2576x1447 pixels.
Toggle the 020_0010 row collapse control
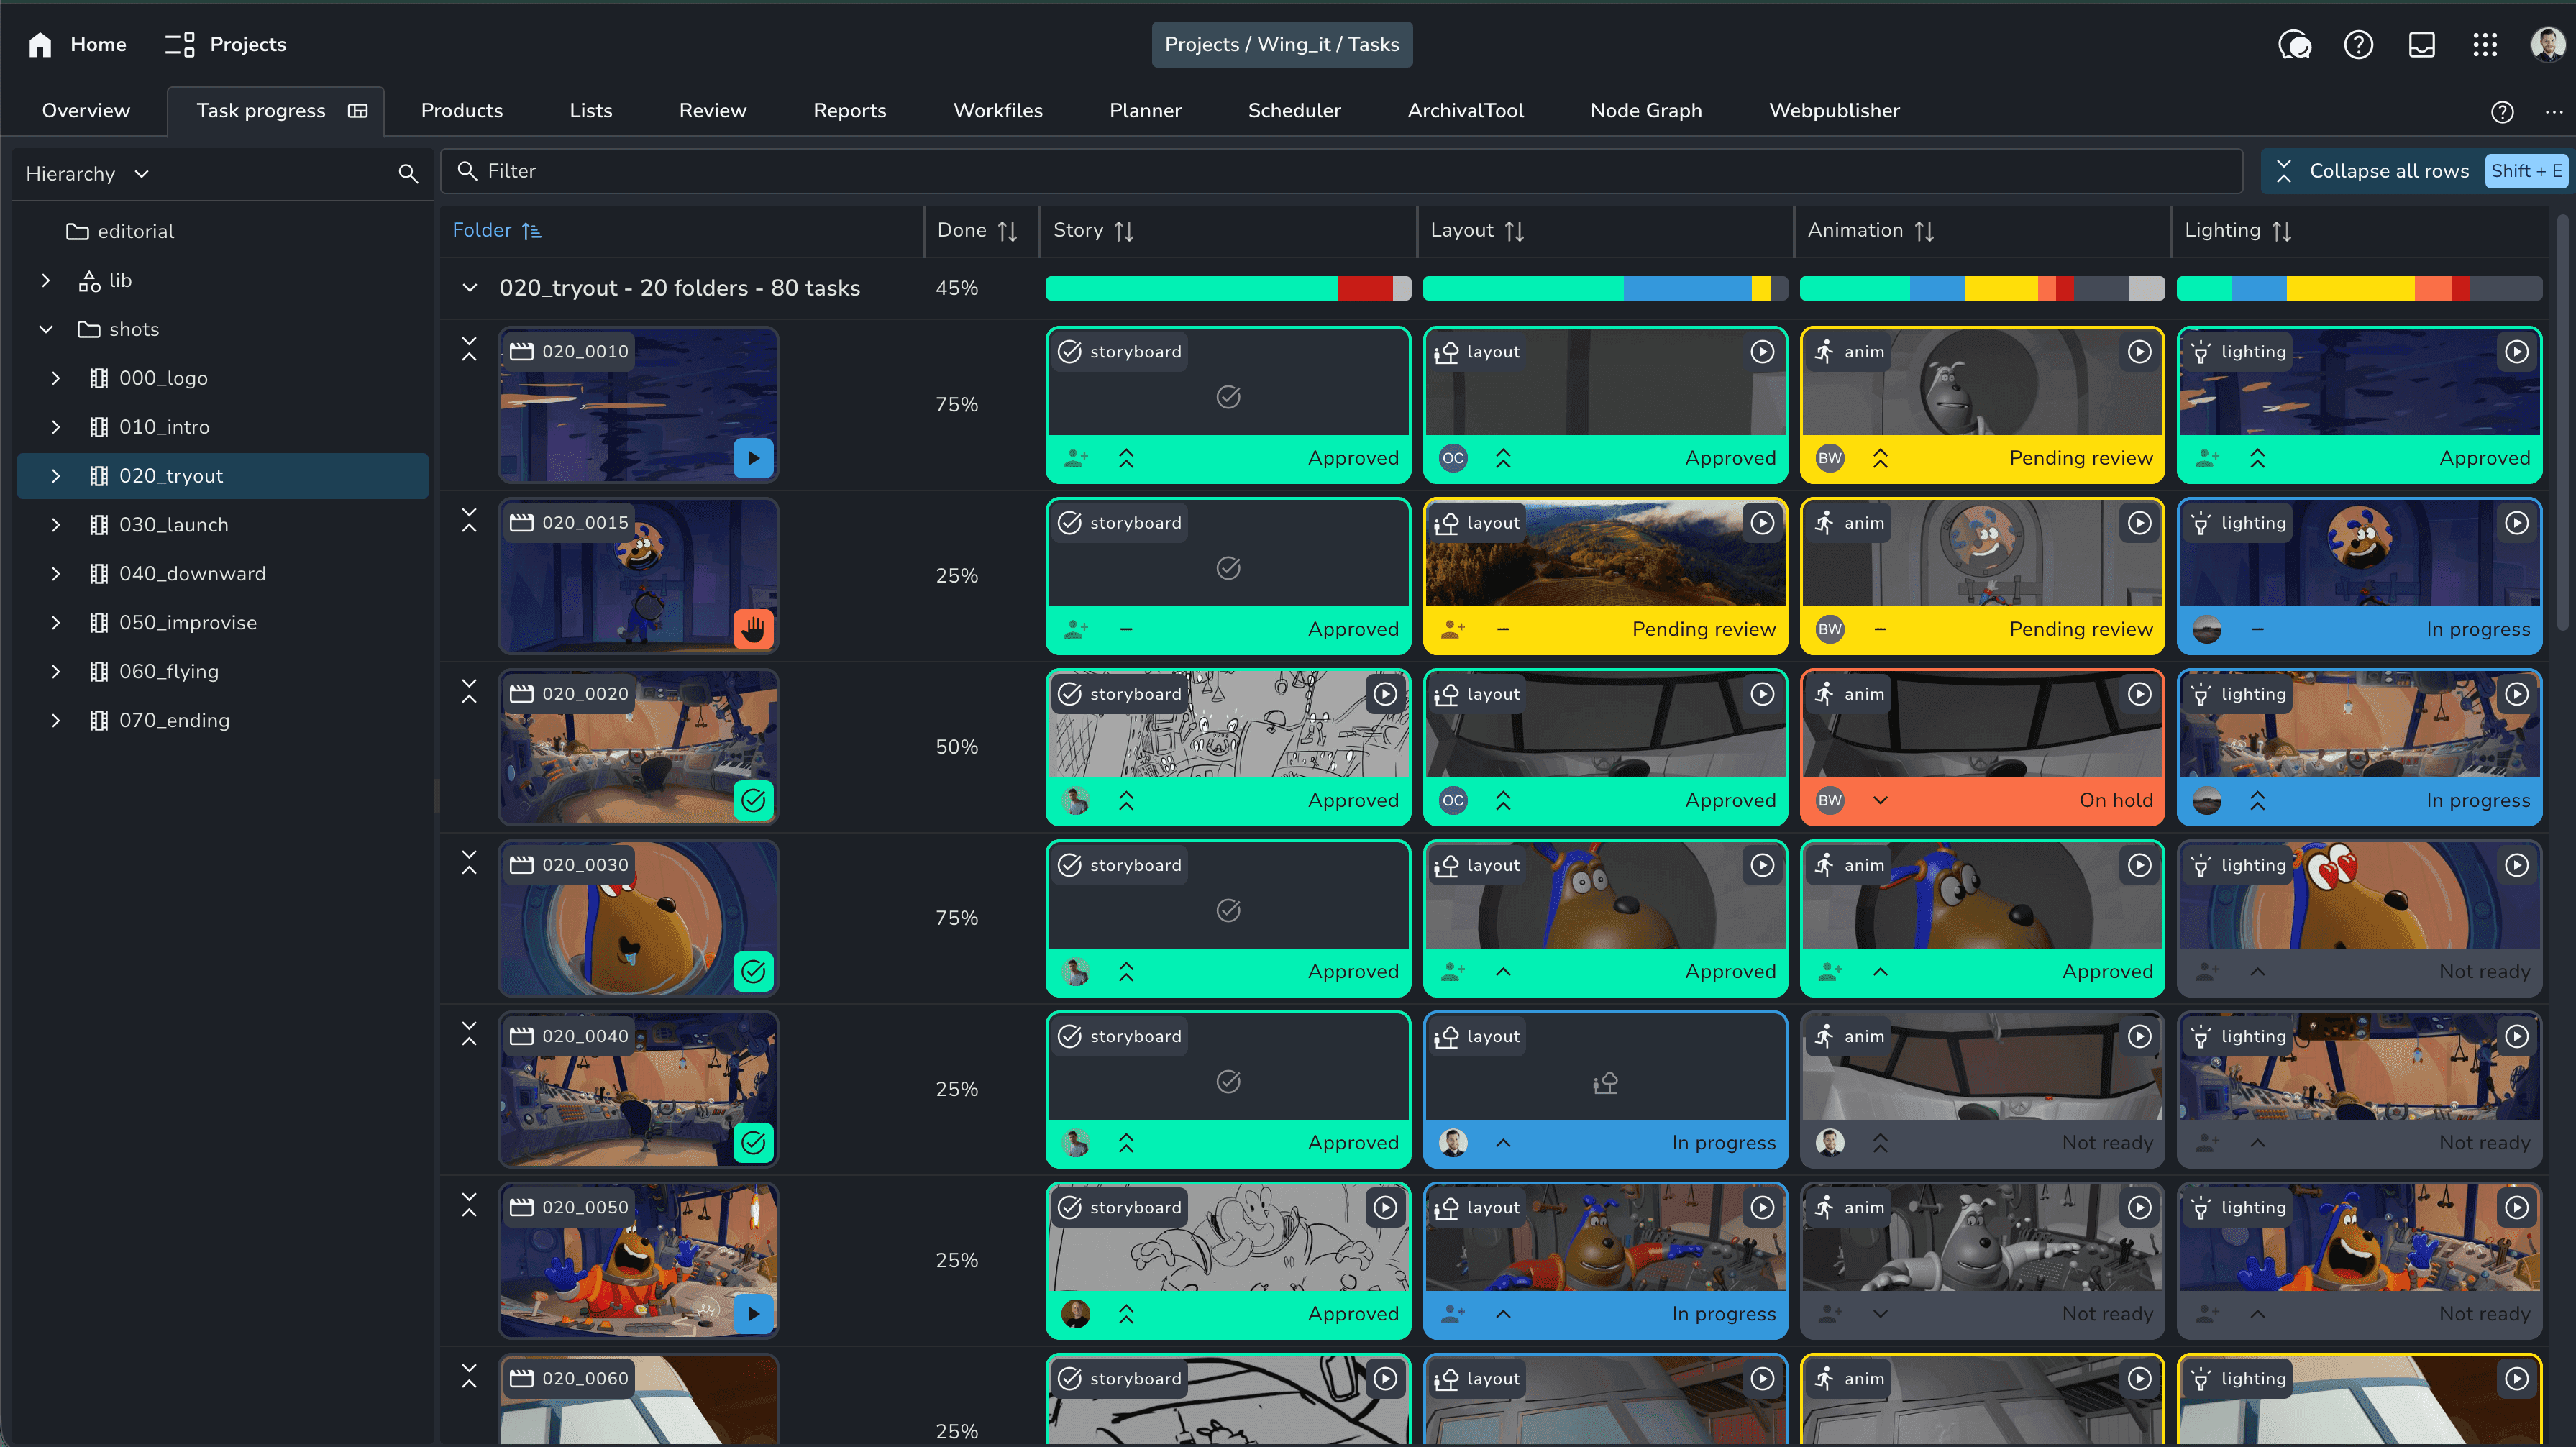pos(469,349)
